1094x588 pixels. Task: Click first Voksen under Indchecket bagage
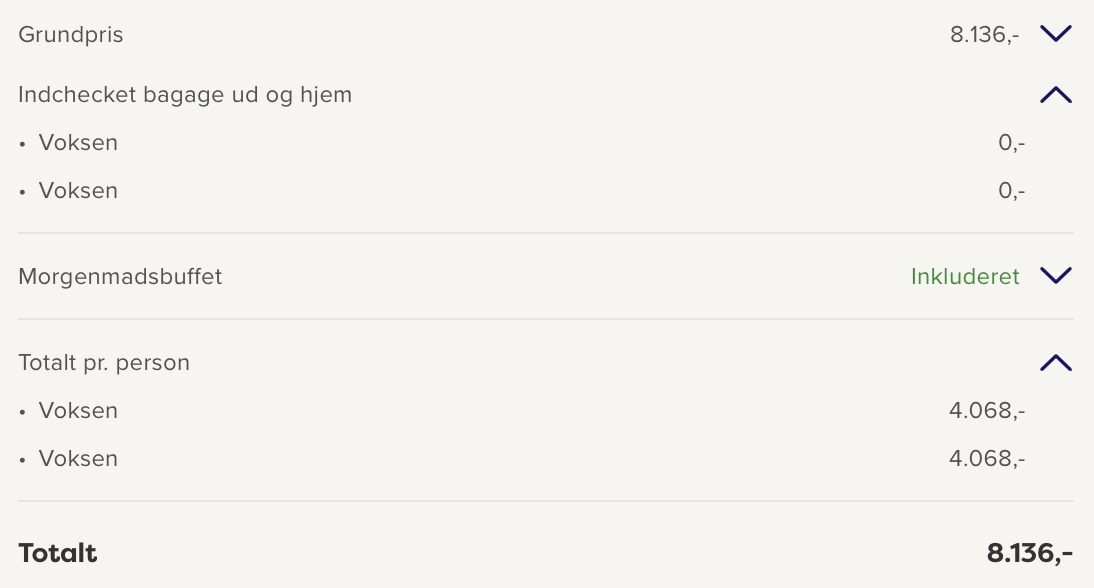[x=78, y=143]
